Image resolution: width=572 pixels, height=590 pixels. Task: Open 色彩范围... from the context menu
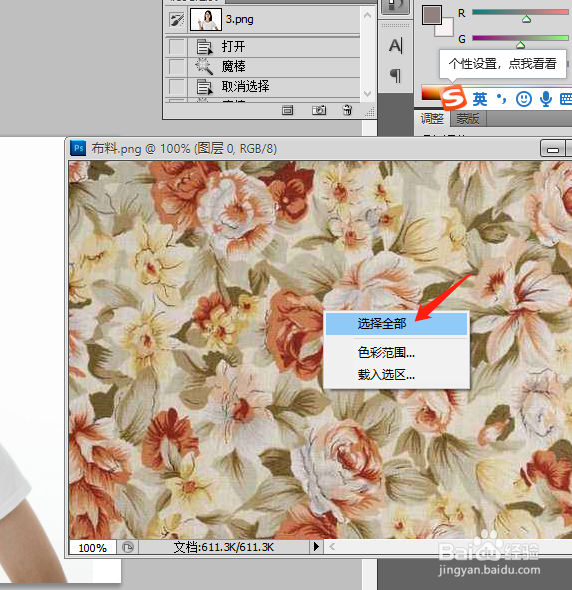click(396, 353)
